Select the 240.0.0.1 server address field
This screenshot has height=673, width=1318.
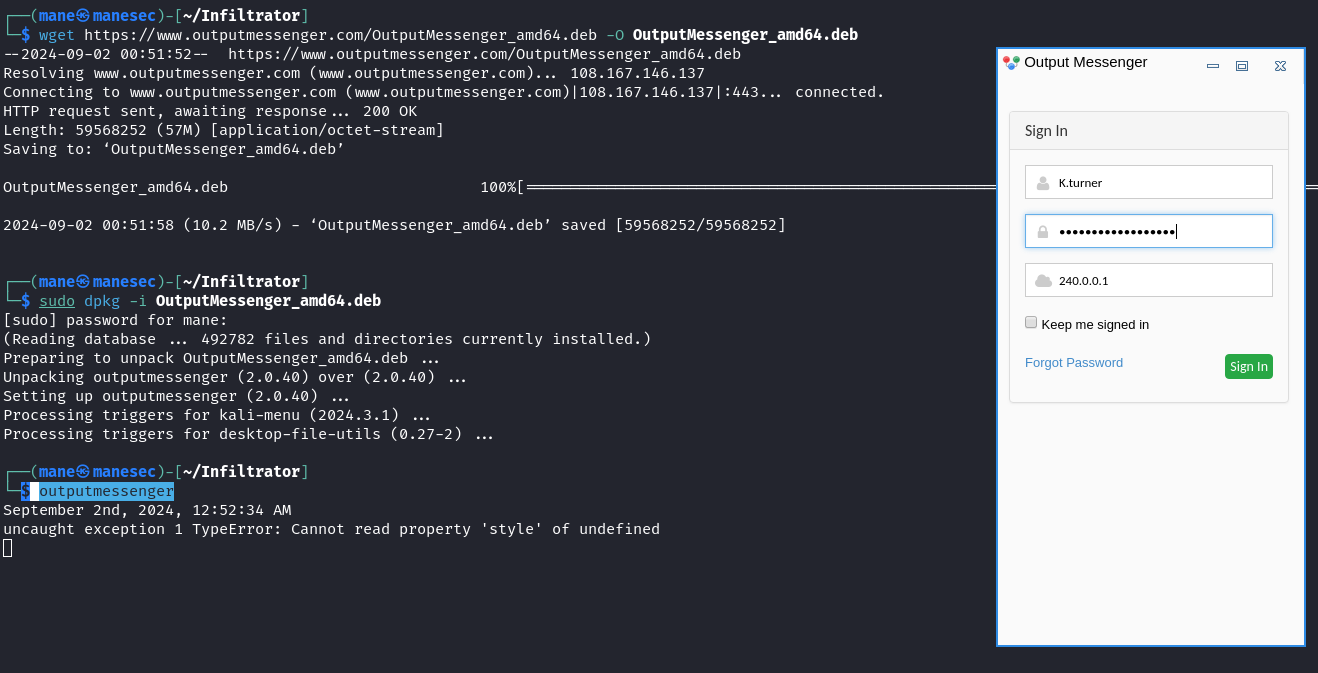tap(1149, 280)
